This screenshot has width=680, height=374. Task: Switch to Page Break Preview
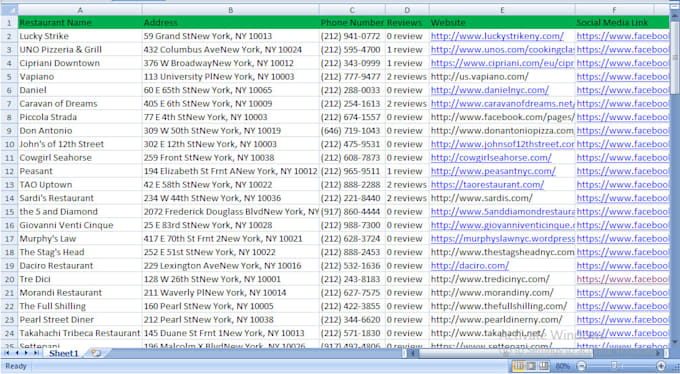543,366
